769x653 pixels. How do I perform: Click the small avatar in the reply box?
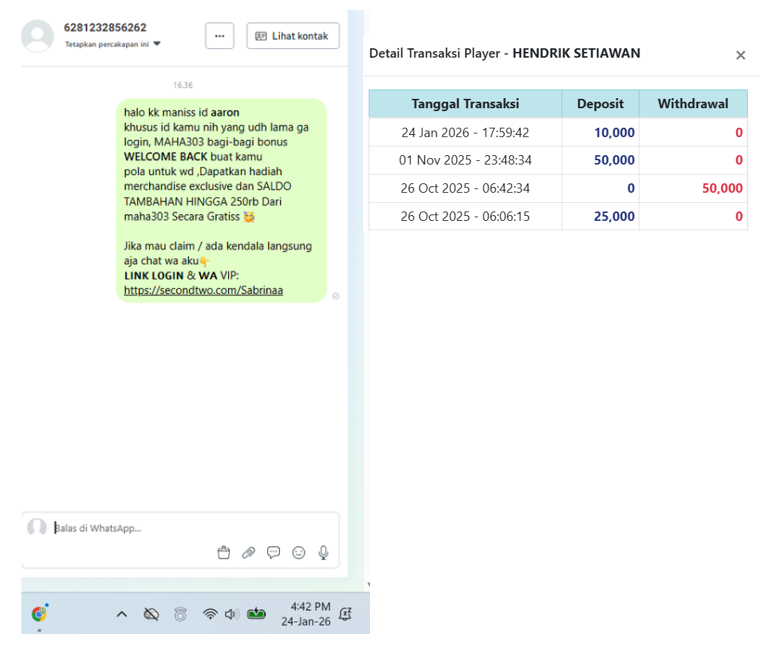[37, 527]
